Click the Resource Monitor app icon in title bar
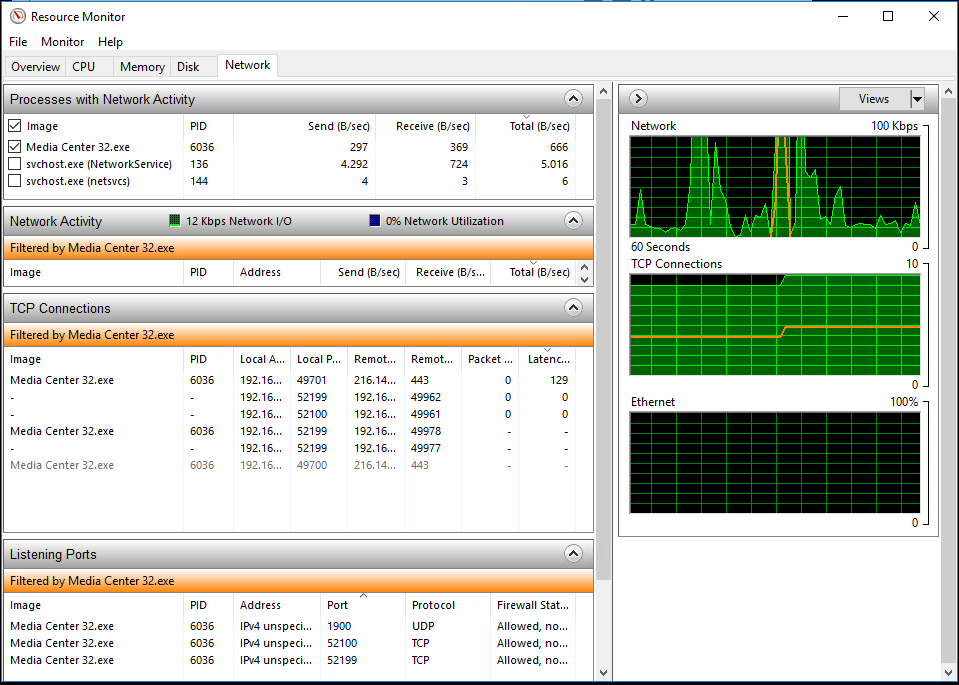 17,17
